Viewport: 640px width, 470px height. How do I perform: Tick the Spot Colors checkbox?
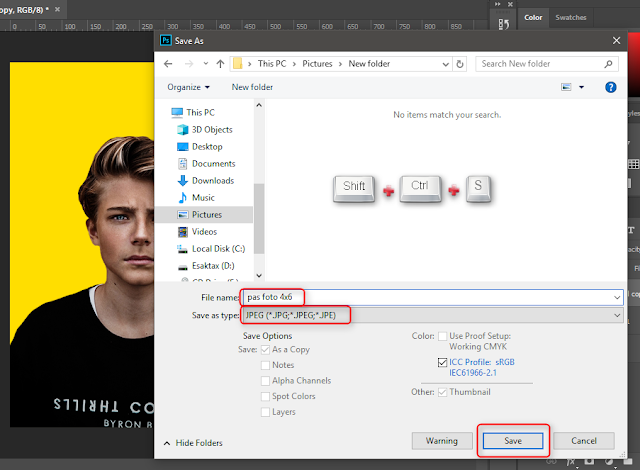(265, 396)
